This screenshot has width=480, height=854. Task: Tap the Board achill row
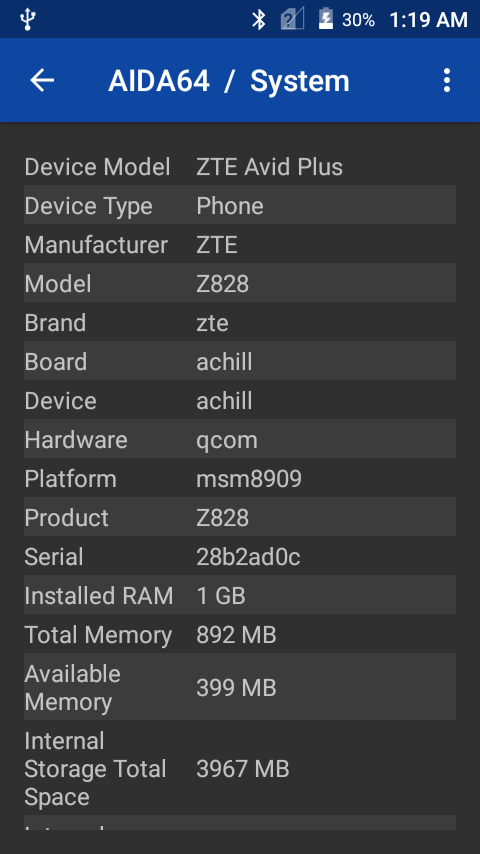point(240,361)
